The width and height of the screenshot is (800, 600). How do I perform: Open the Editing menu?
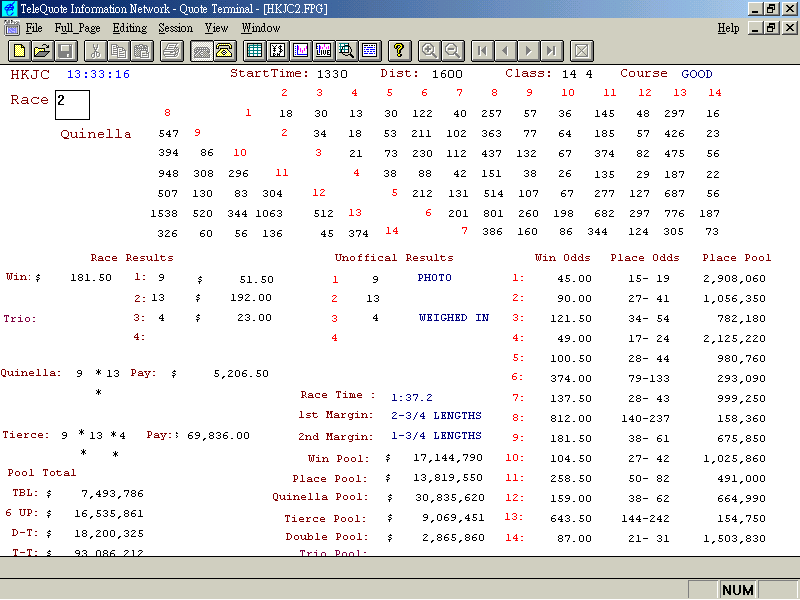(130, 28)
